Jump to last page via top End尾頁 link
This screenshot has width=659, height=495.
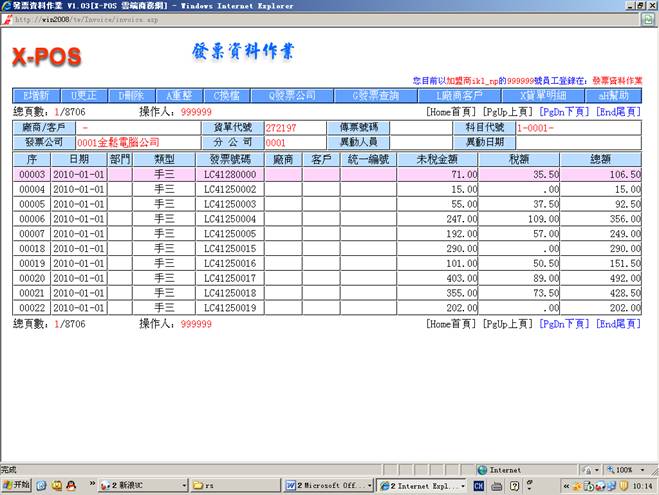pyautogui.click(x=618, y=112)
